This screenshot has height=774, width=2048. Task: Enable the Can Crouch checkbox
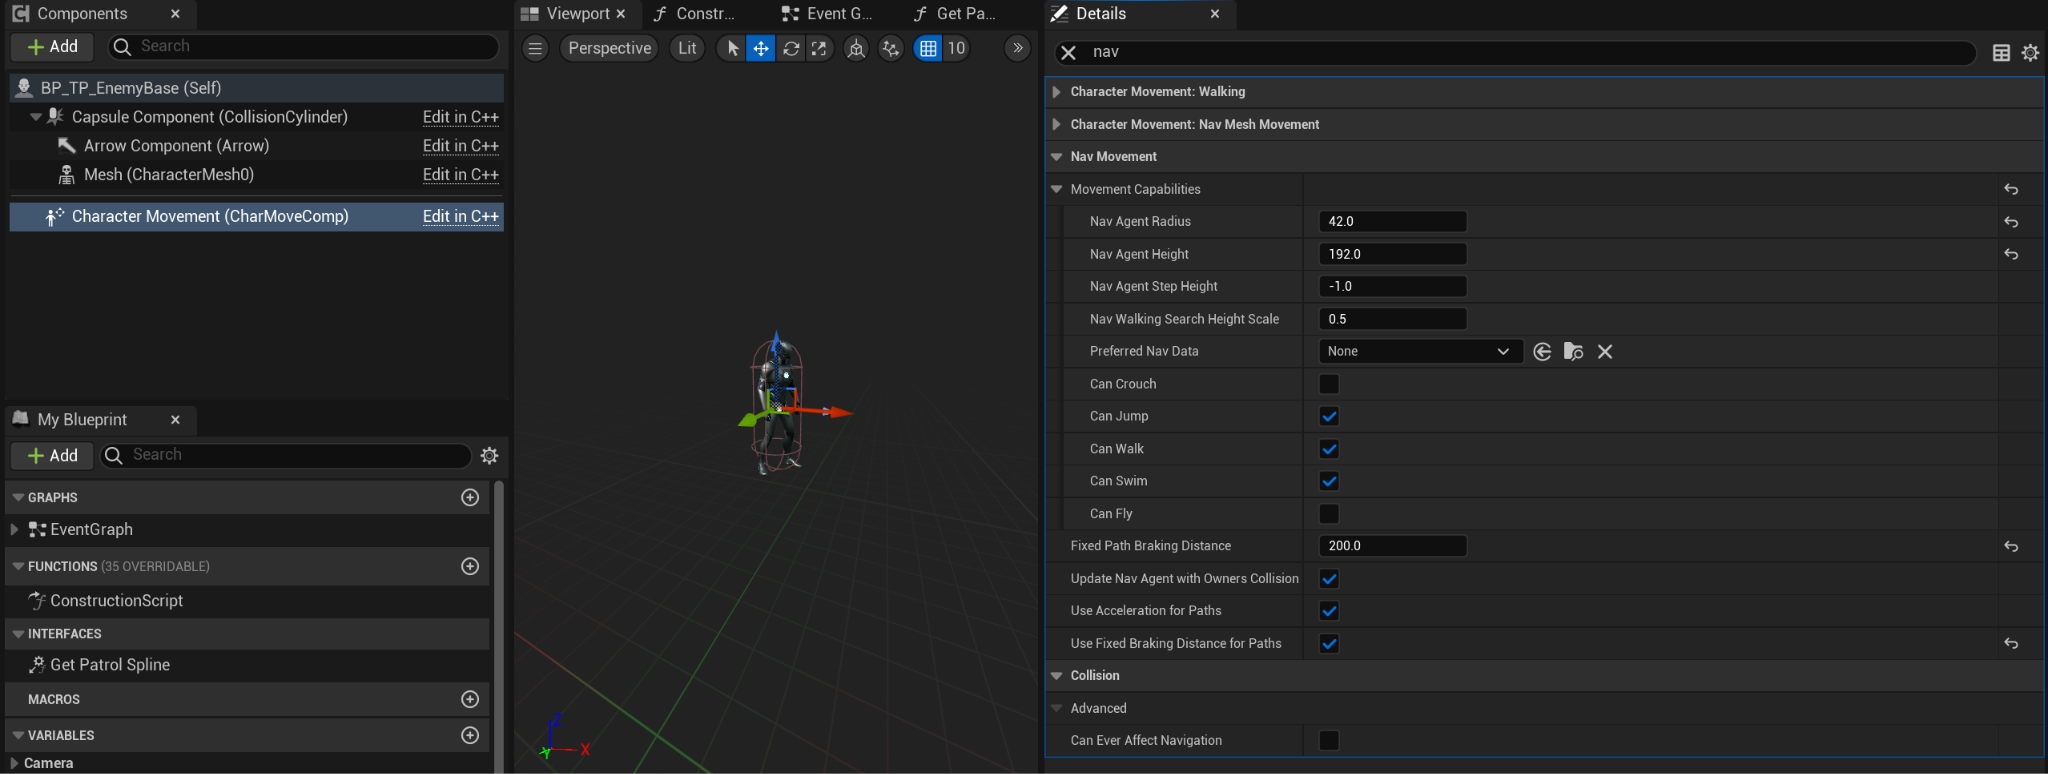coord(1329,384)
